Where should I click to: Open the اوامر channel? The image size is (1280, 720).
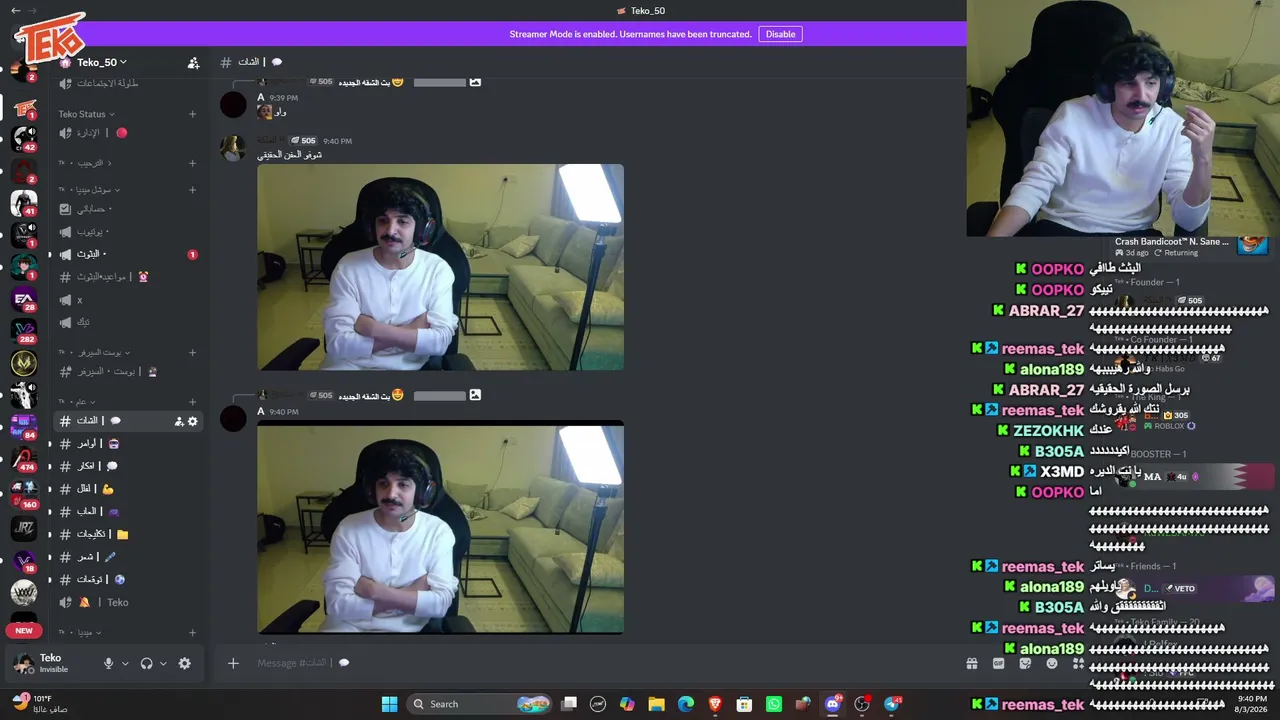coord(130,443)
